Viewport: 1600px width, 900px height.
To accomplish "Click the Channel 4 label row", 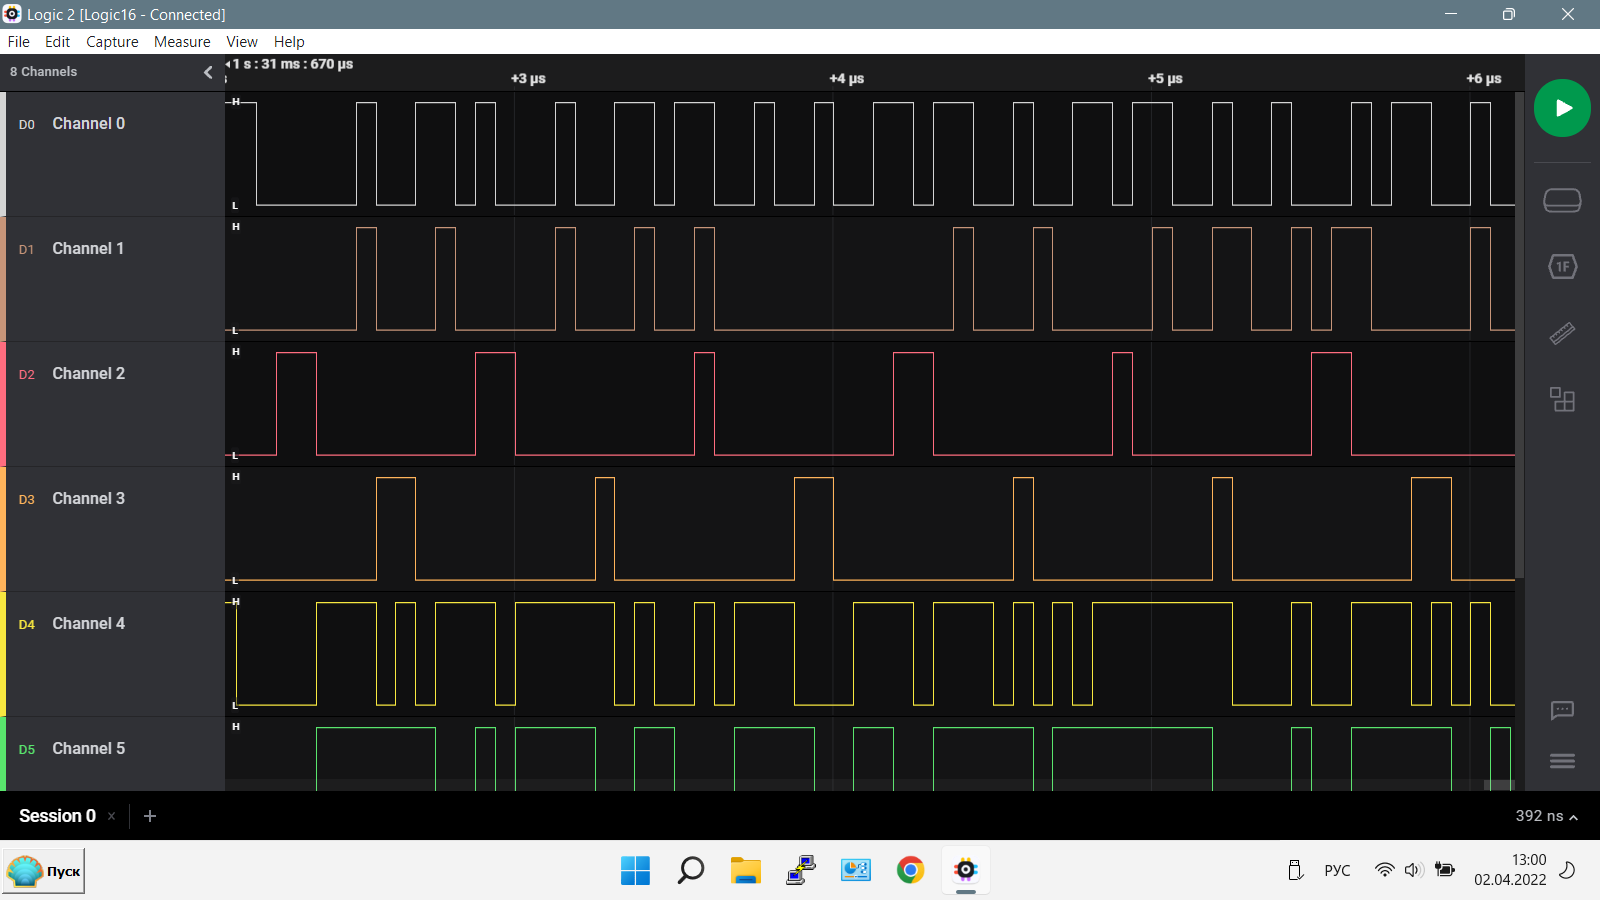I will 88,624.
